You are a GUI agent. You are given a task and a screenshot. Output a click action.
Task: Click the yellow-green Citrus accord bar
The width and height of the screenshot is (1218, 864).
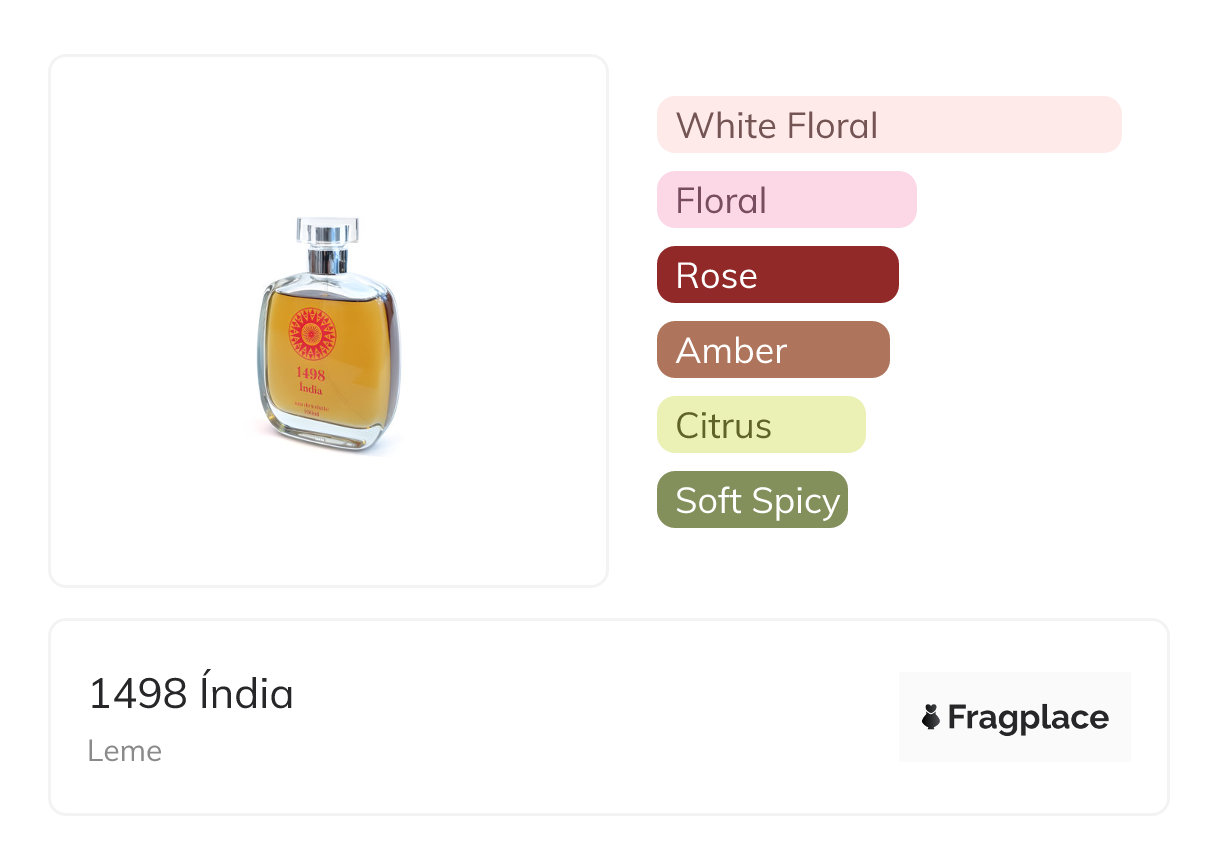[x=760, y=425]
